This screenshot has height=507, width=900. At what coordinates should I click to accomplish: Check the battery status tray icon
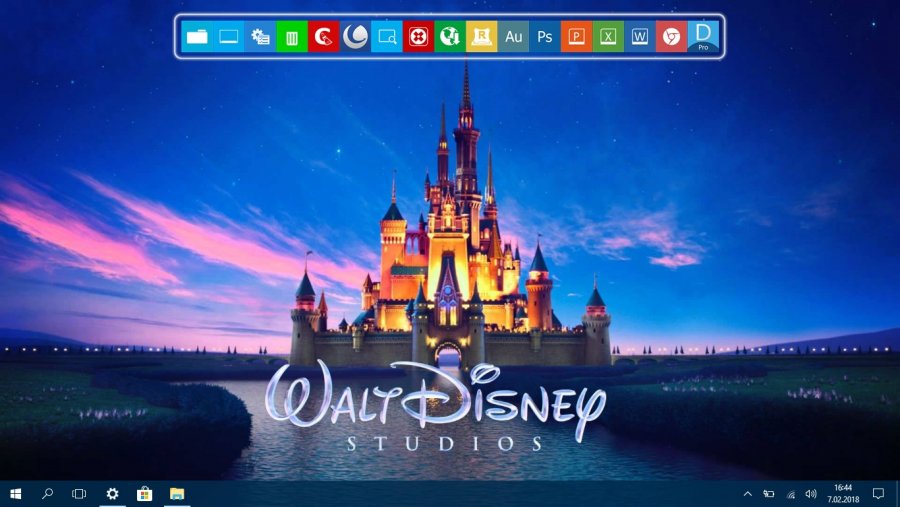click(x=769, y=494)
